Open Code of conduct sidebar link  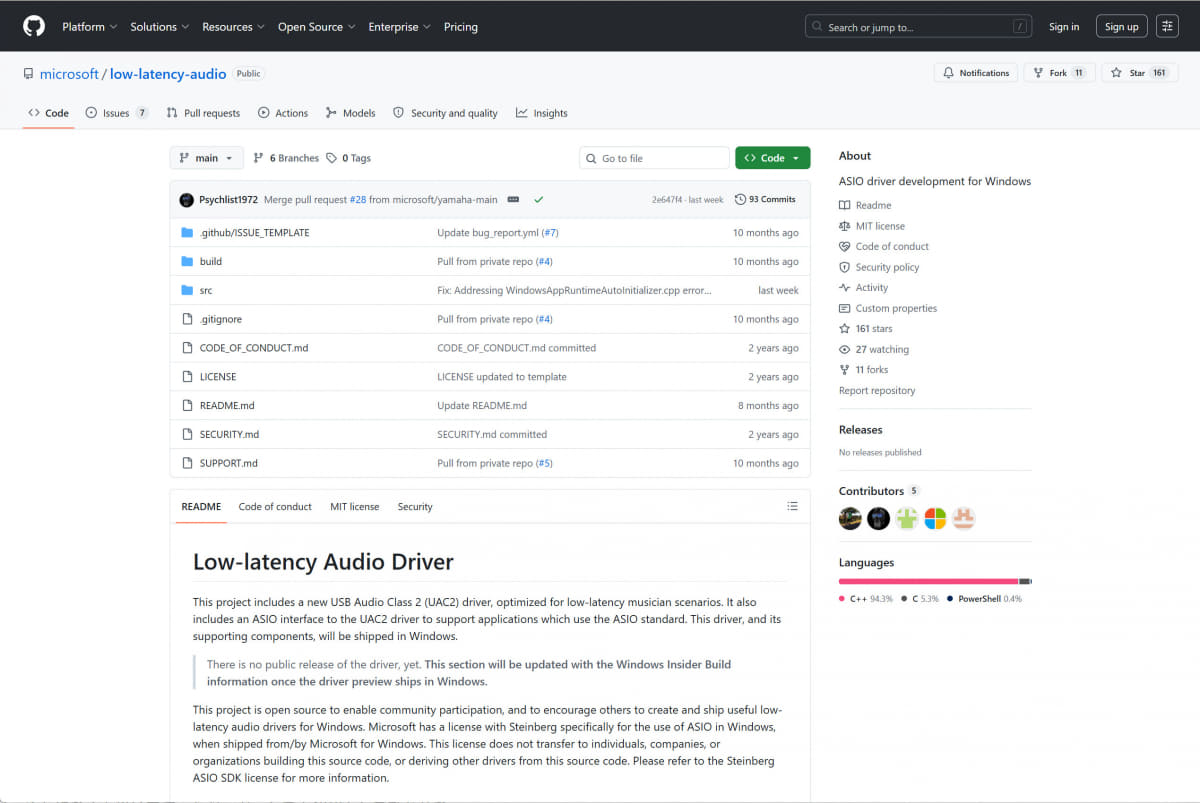pyautogui.click(x=884, y=246)
